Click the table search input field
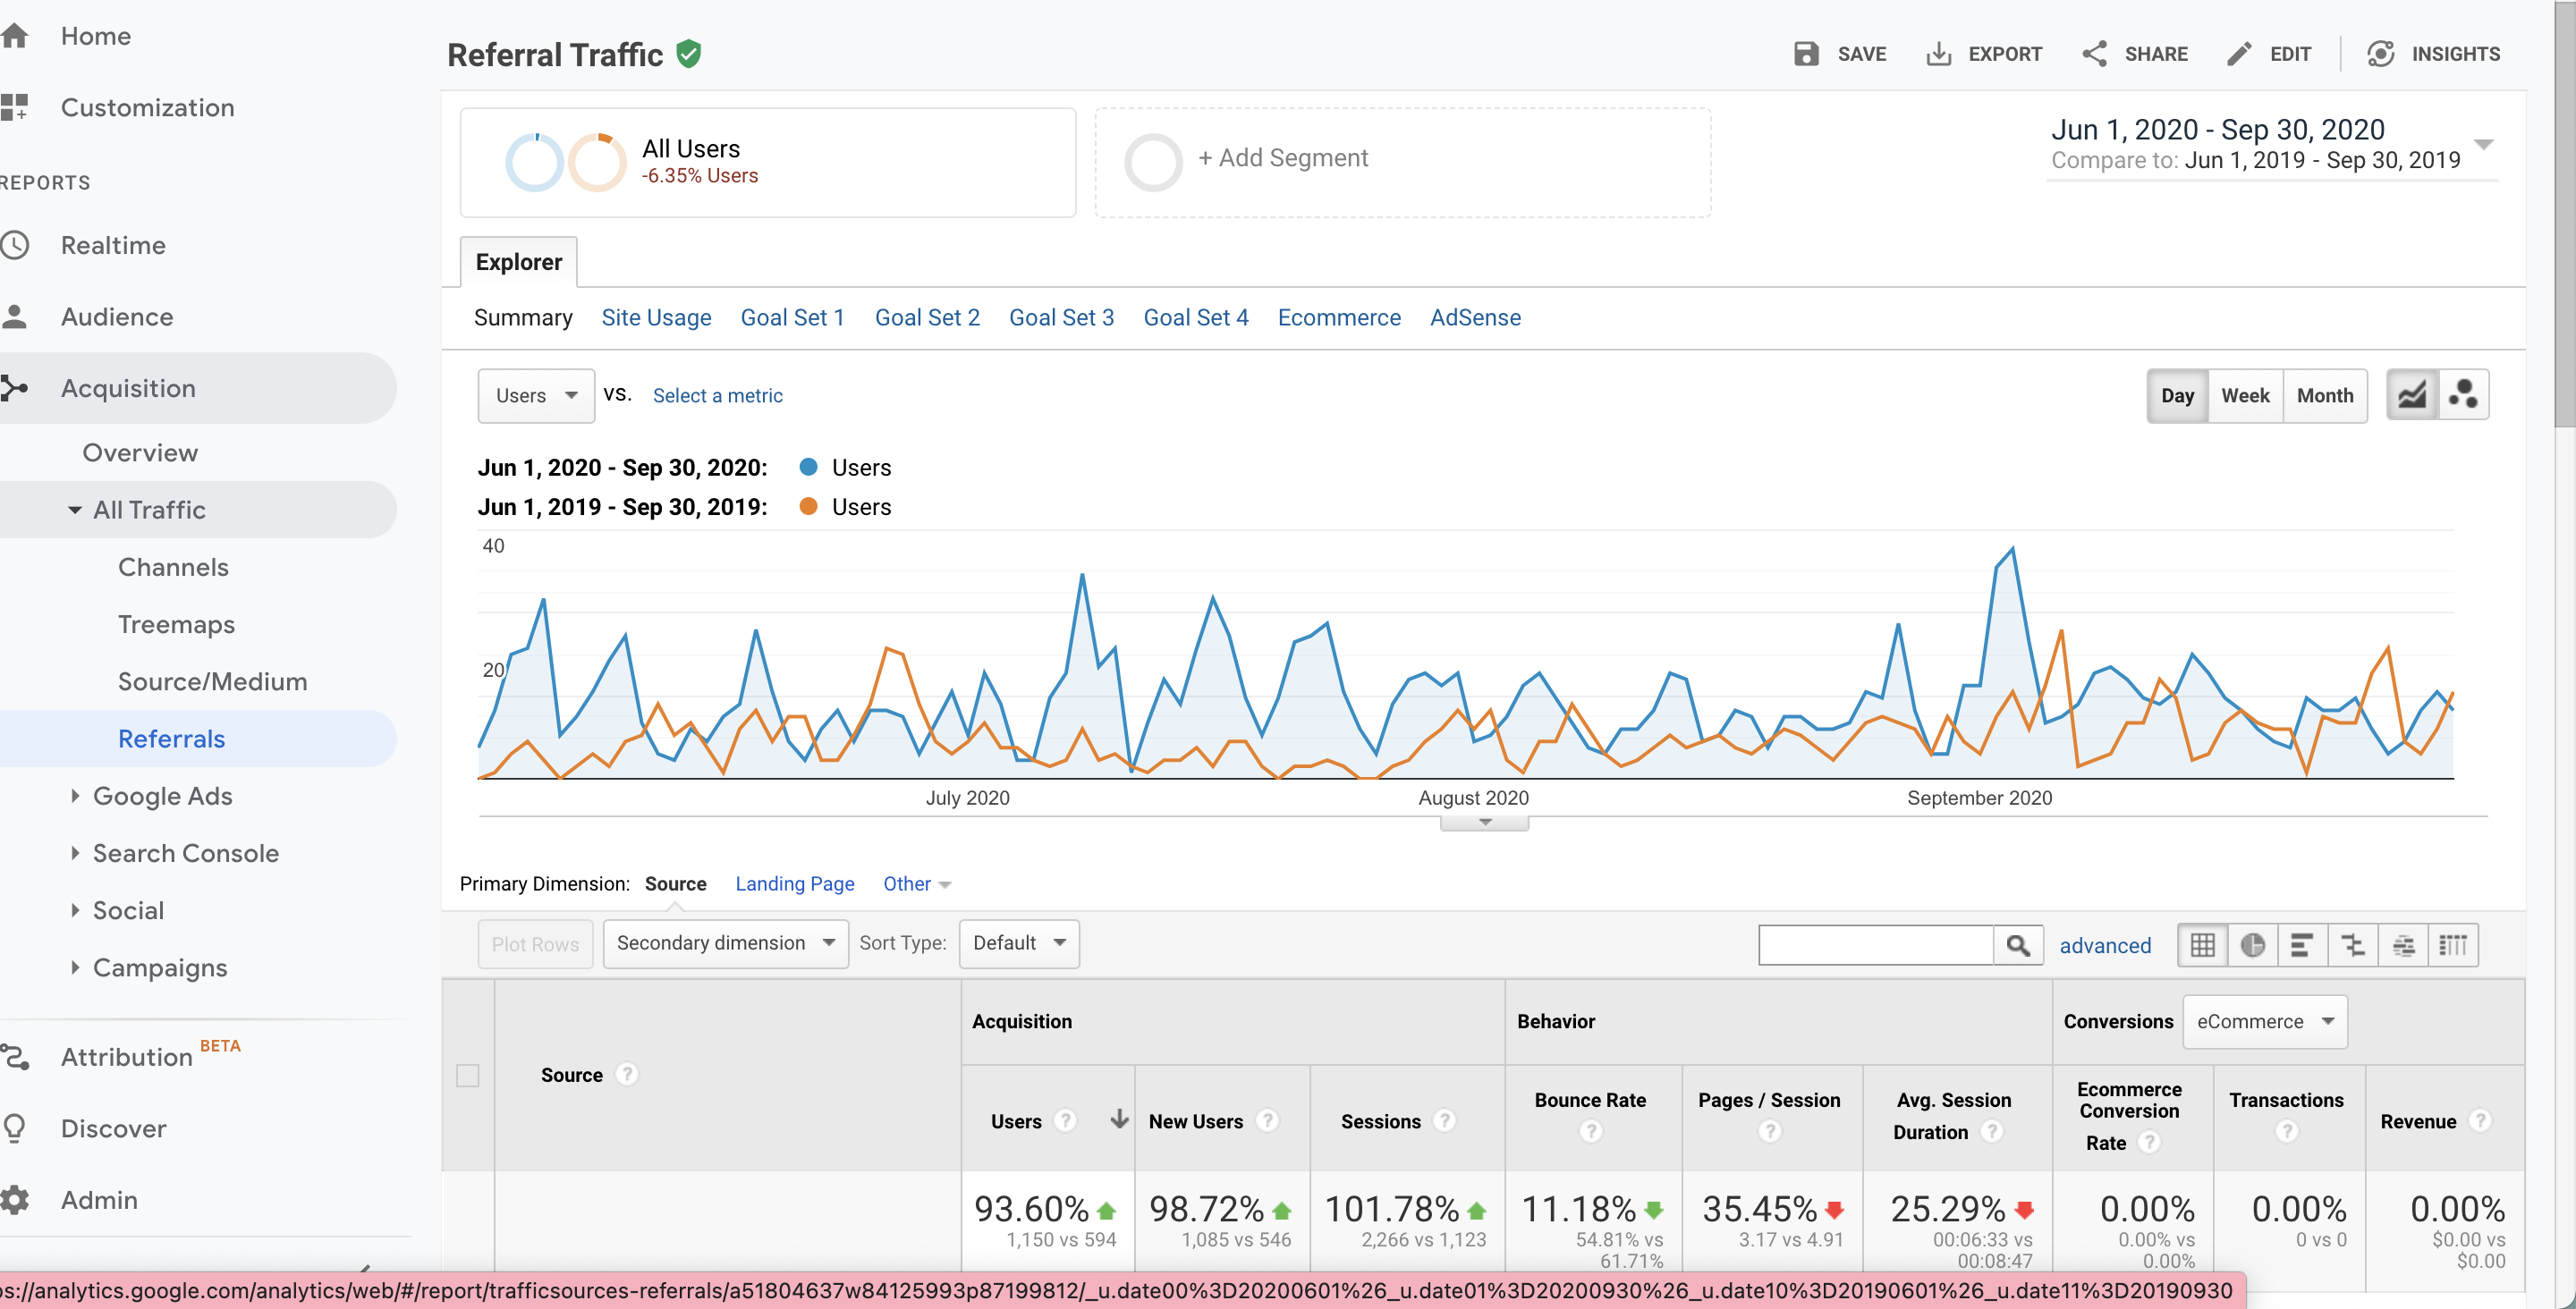 (1876, 945)
